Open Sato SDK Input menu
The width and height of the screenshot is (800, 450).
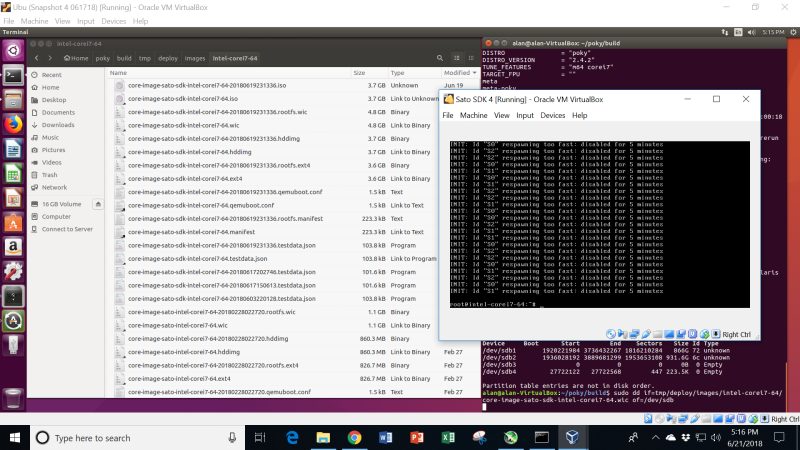pos(524,115)
